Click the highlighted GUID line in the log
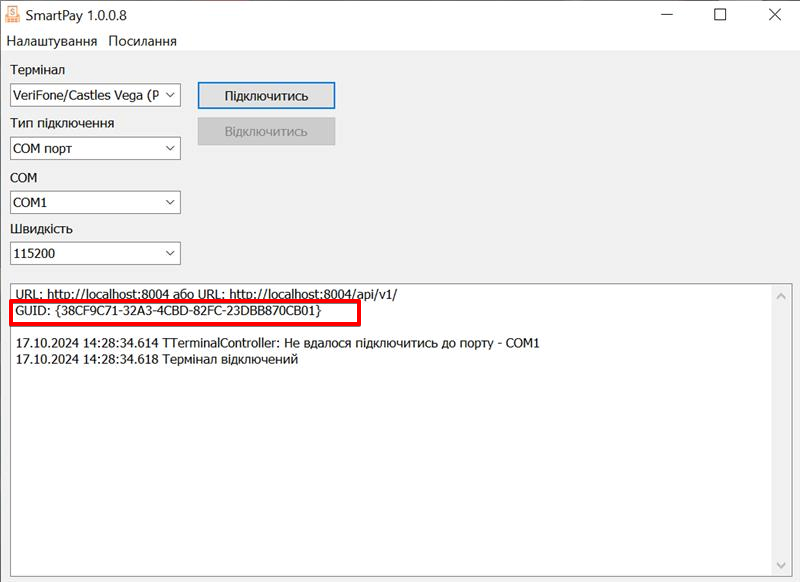The image size is (800, 582). (x=168, y=312)
